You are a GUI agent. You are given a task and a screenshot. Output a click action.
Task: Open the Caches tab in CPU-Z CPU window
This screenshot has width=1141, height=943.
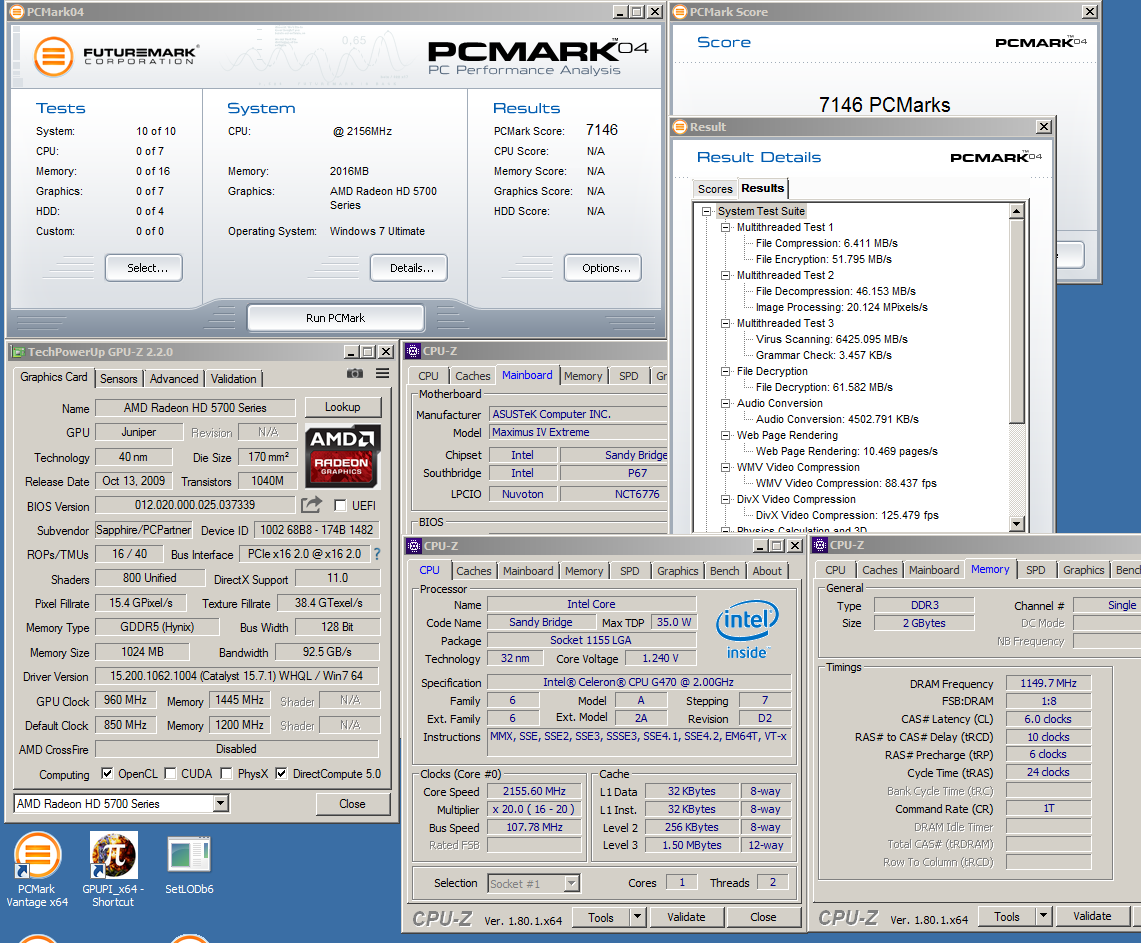pyautogui.click(x=474, y=571)
